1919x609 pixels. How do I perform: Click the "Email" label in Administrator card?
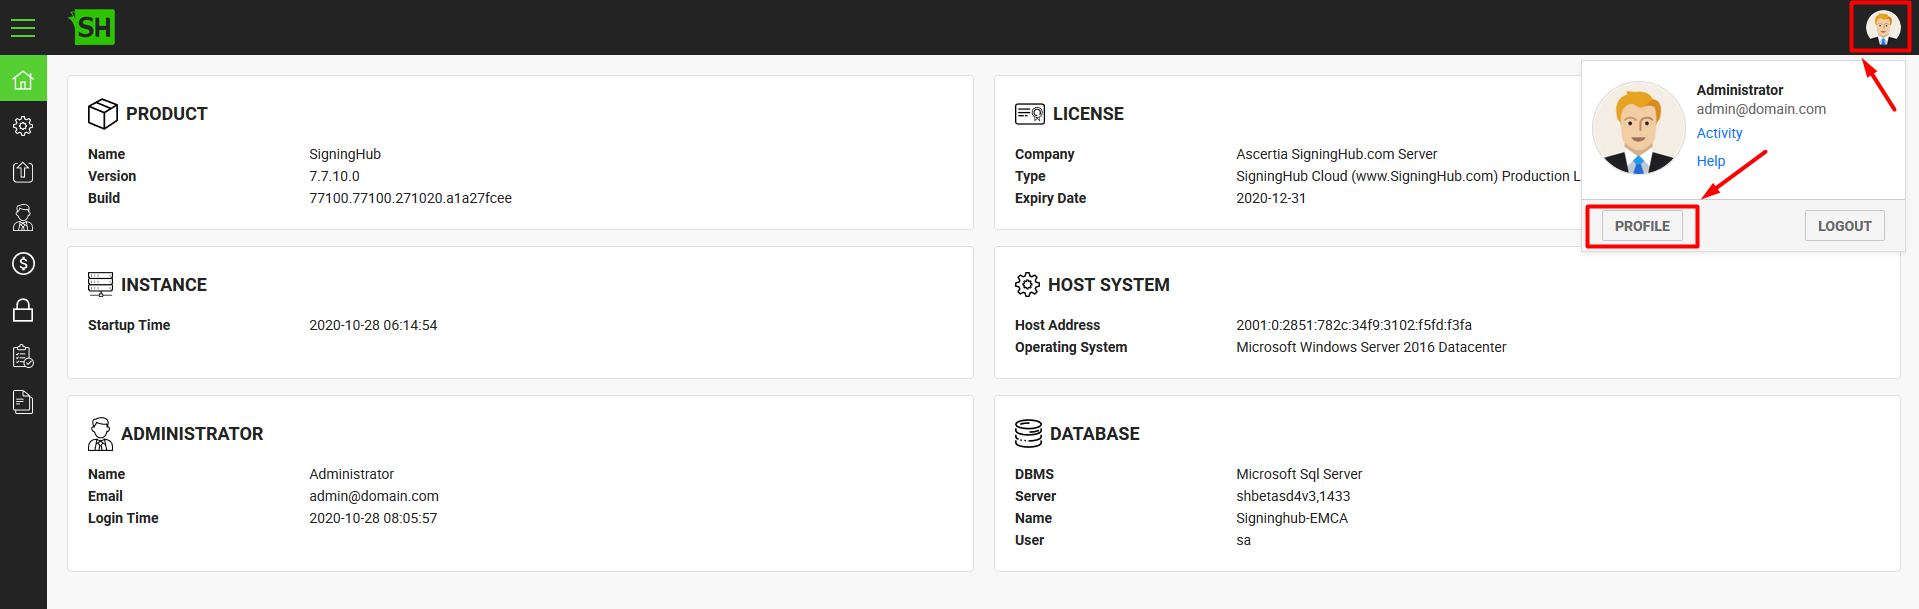tap(105, 496)
